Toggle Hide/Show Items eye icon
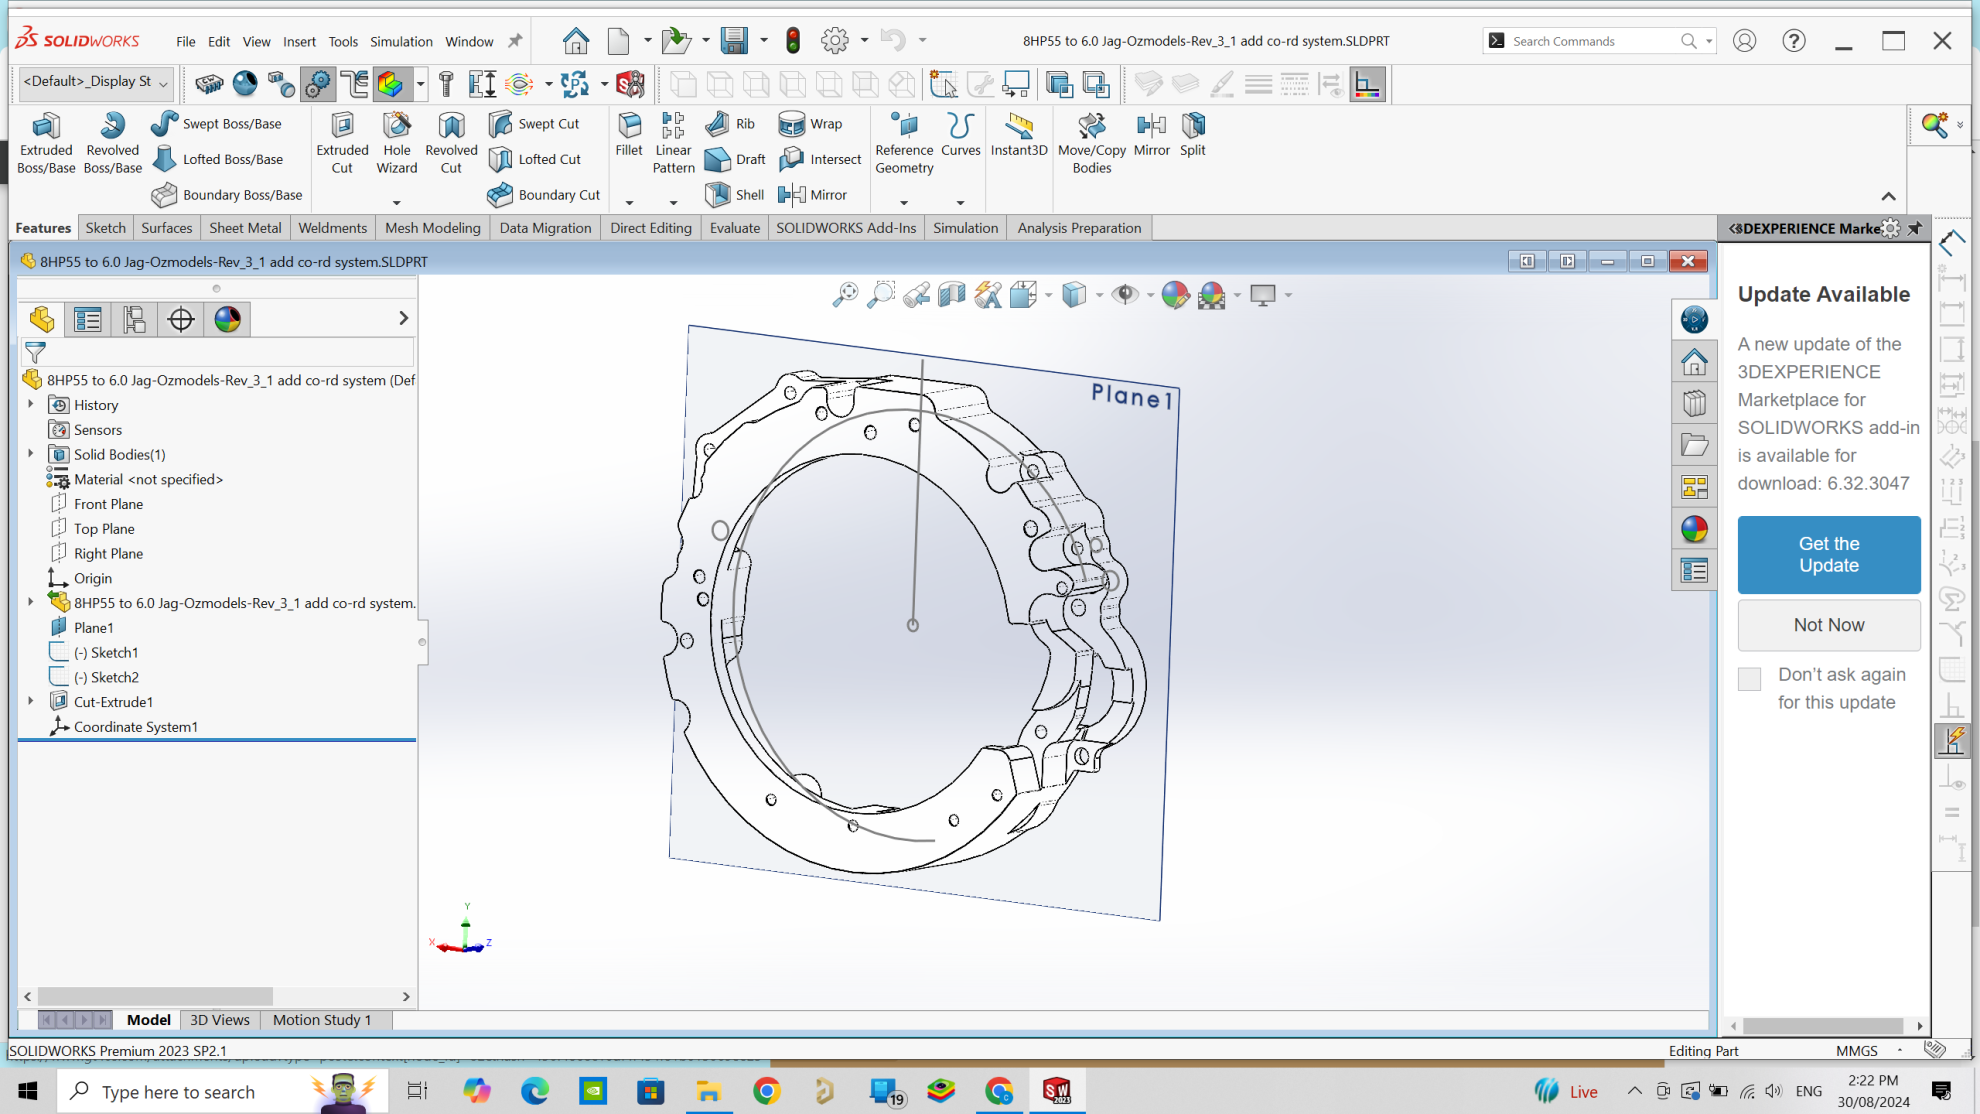The height and width of the screenshot is (1114, 1980). coord(1125,294)
